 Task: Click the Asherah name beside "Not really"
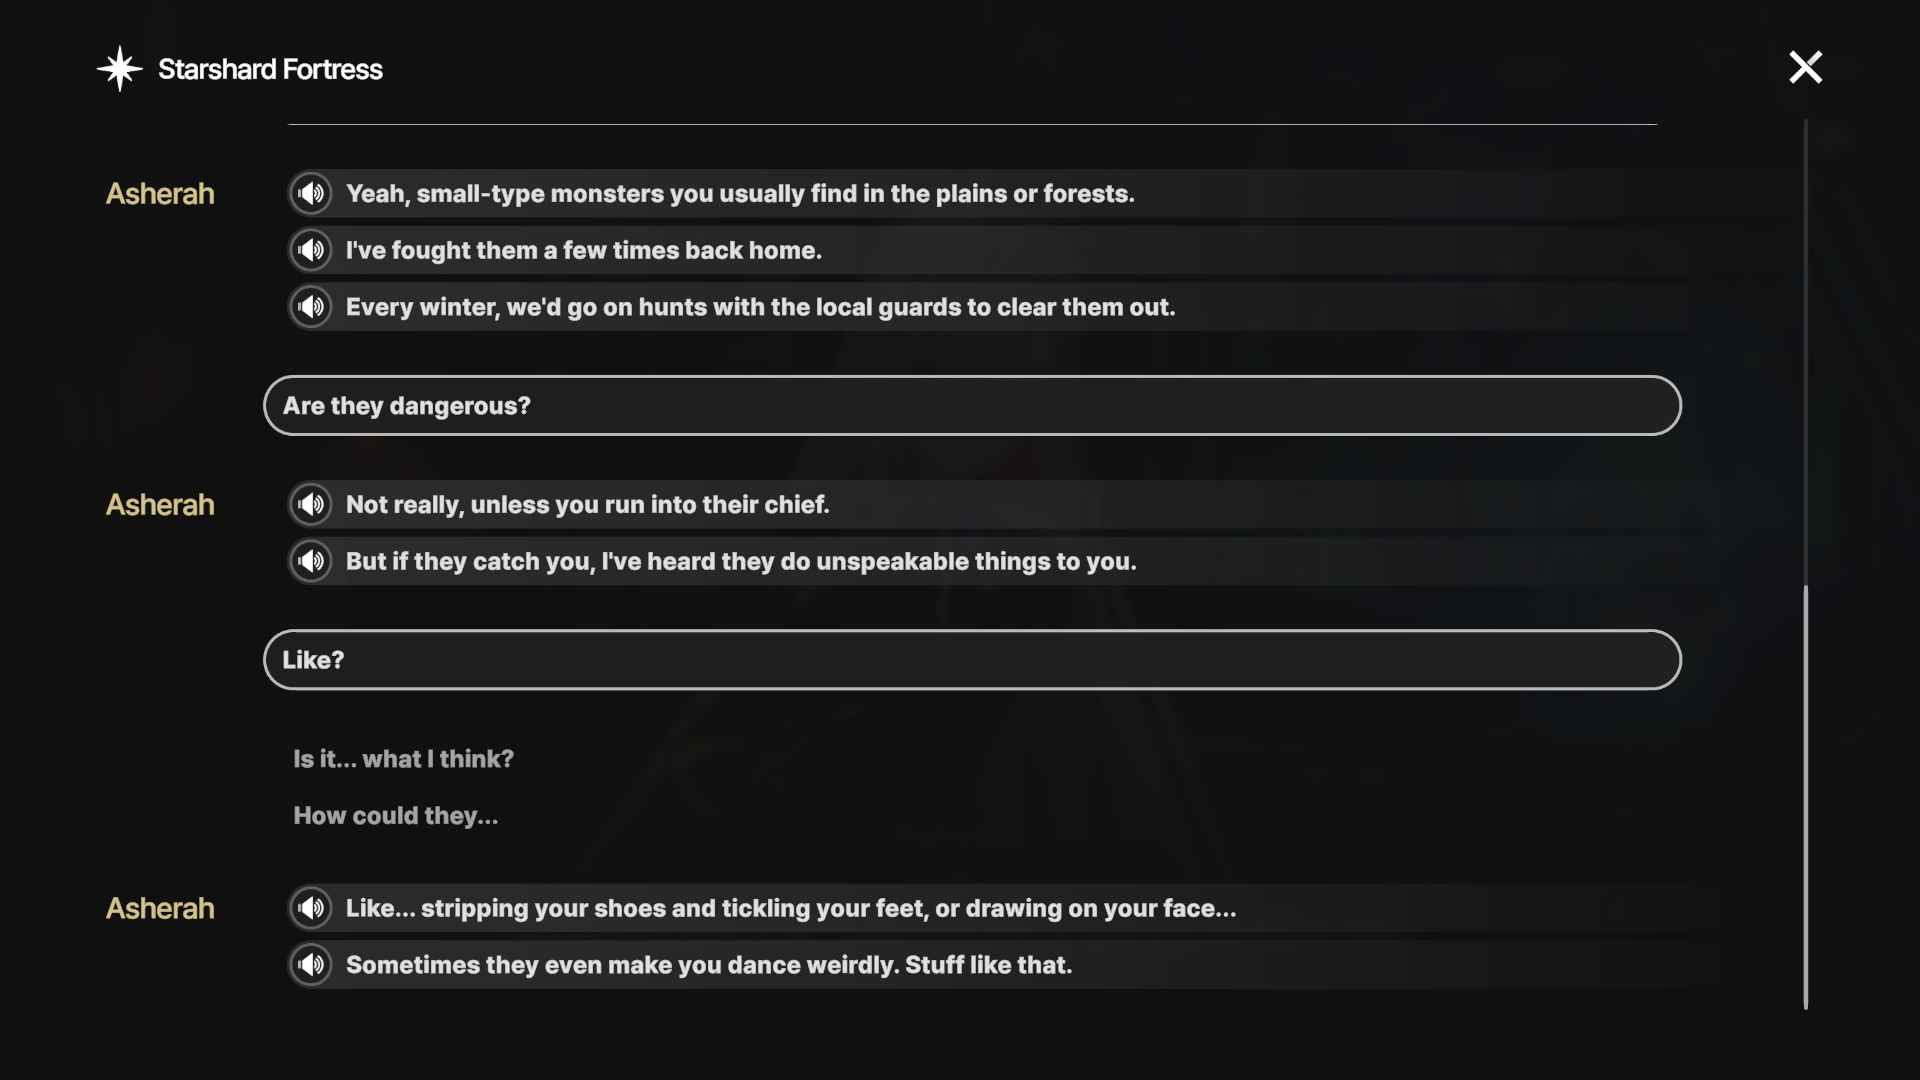pos(160,504)
